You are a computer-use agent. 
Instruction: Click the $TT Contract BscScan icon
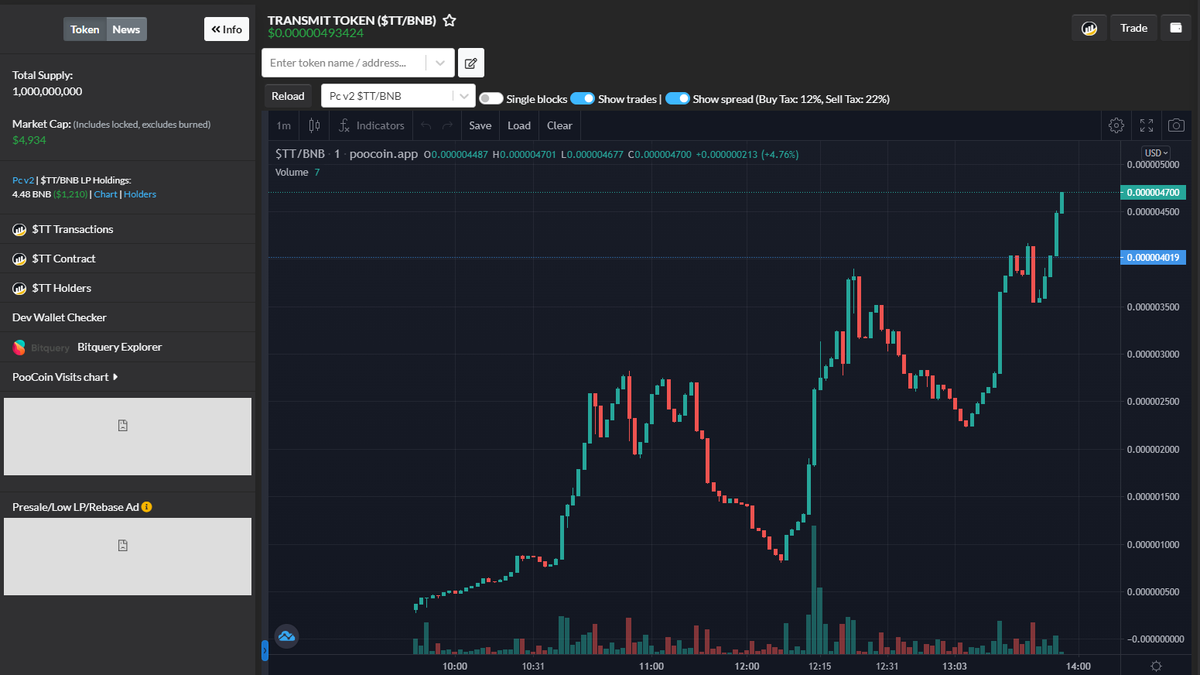[19, 259]
